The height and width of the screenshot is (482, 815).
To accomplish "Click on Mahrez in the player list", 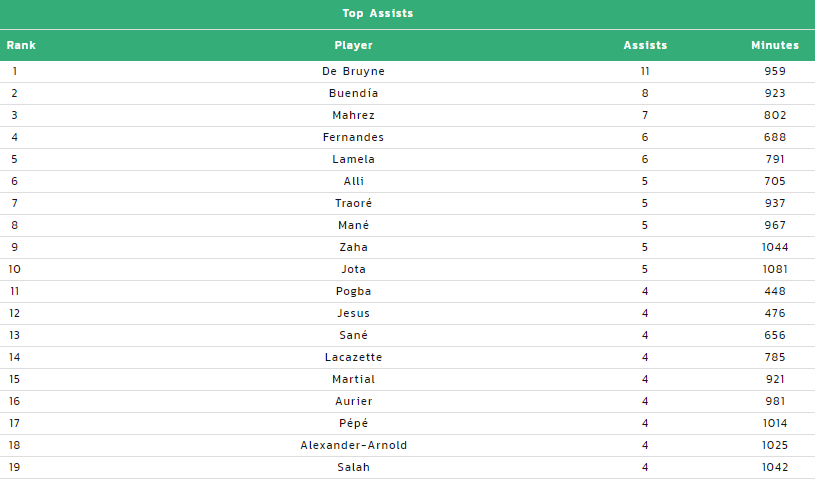I will pos(353,115).
